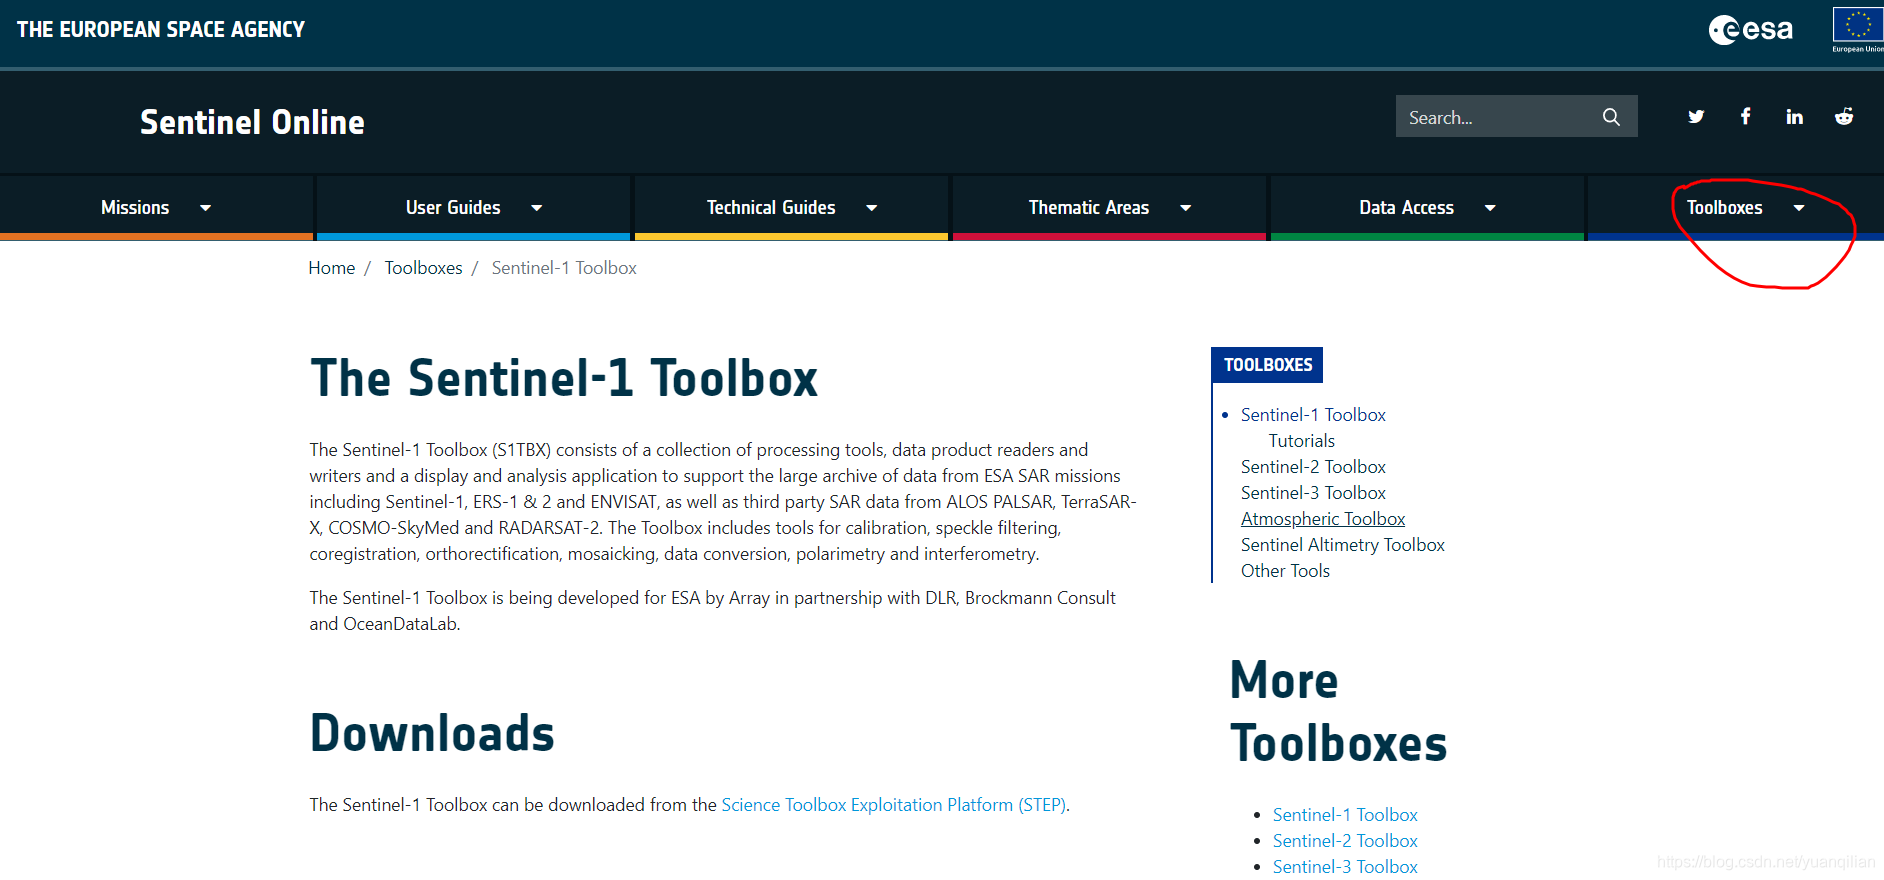The width and height of the screenshot is (1884, 880).
Task: Click the Downloads section heading
Action: 432,733
